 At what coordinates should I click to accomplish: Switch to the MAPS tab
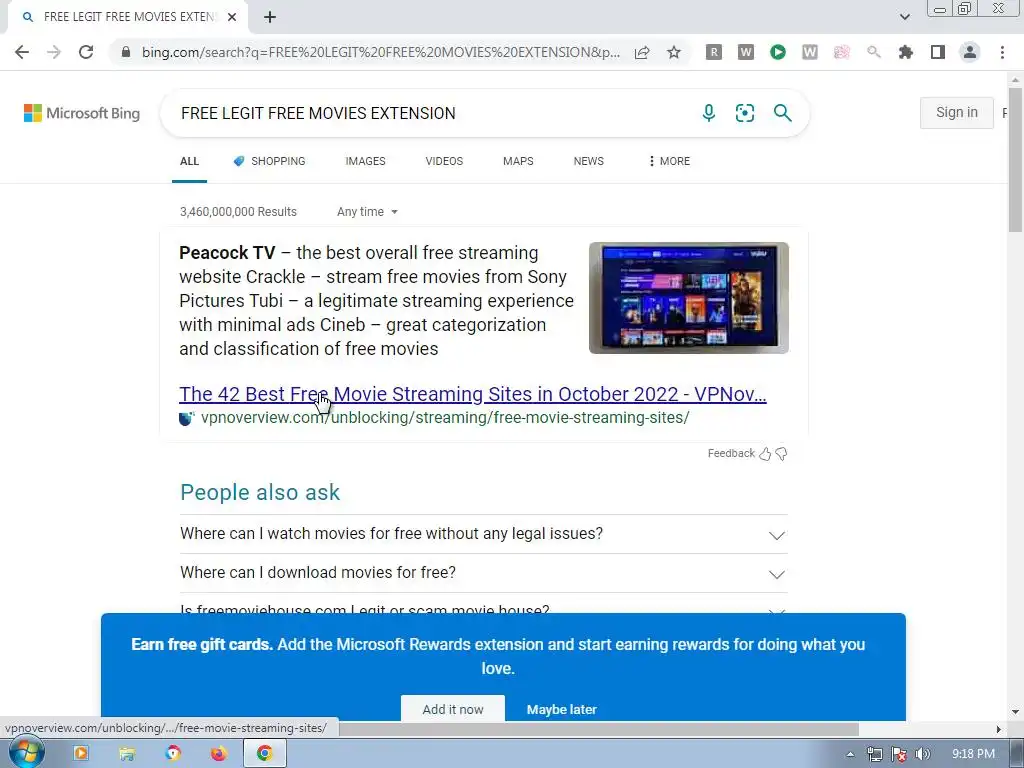(x=518, y=161)
